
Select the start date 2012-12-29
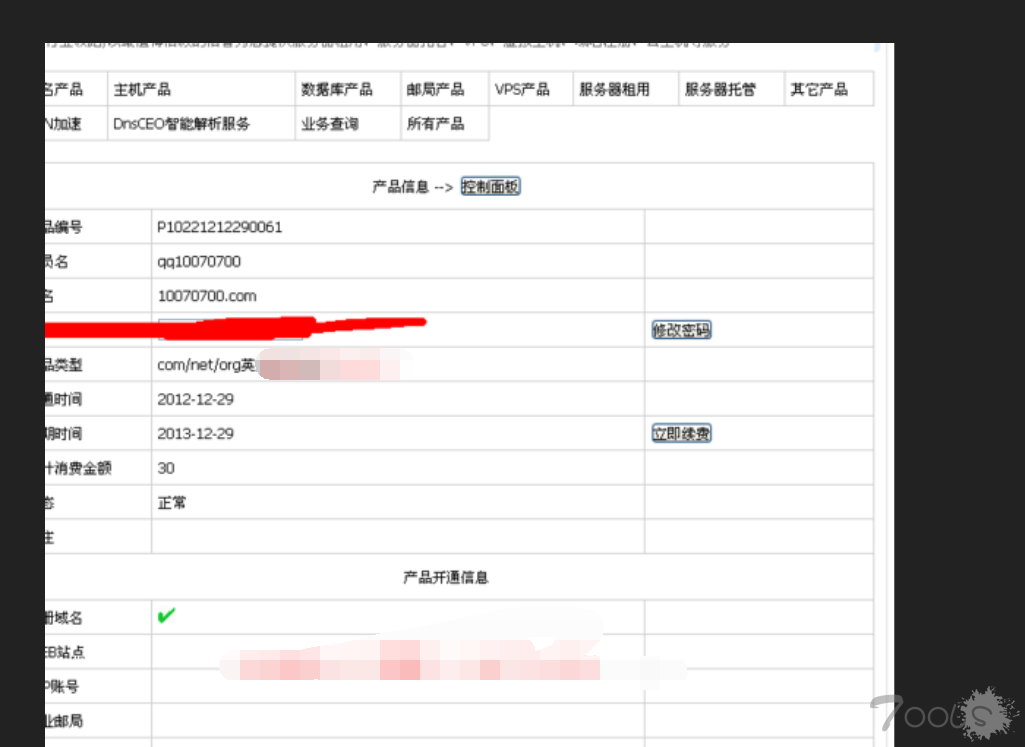(195, 399)
